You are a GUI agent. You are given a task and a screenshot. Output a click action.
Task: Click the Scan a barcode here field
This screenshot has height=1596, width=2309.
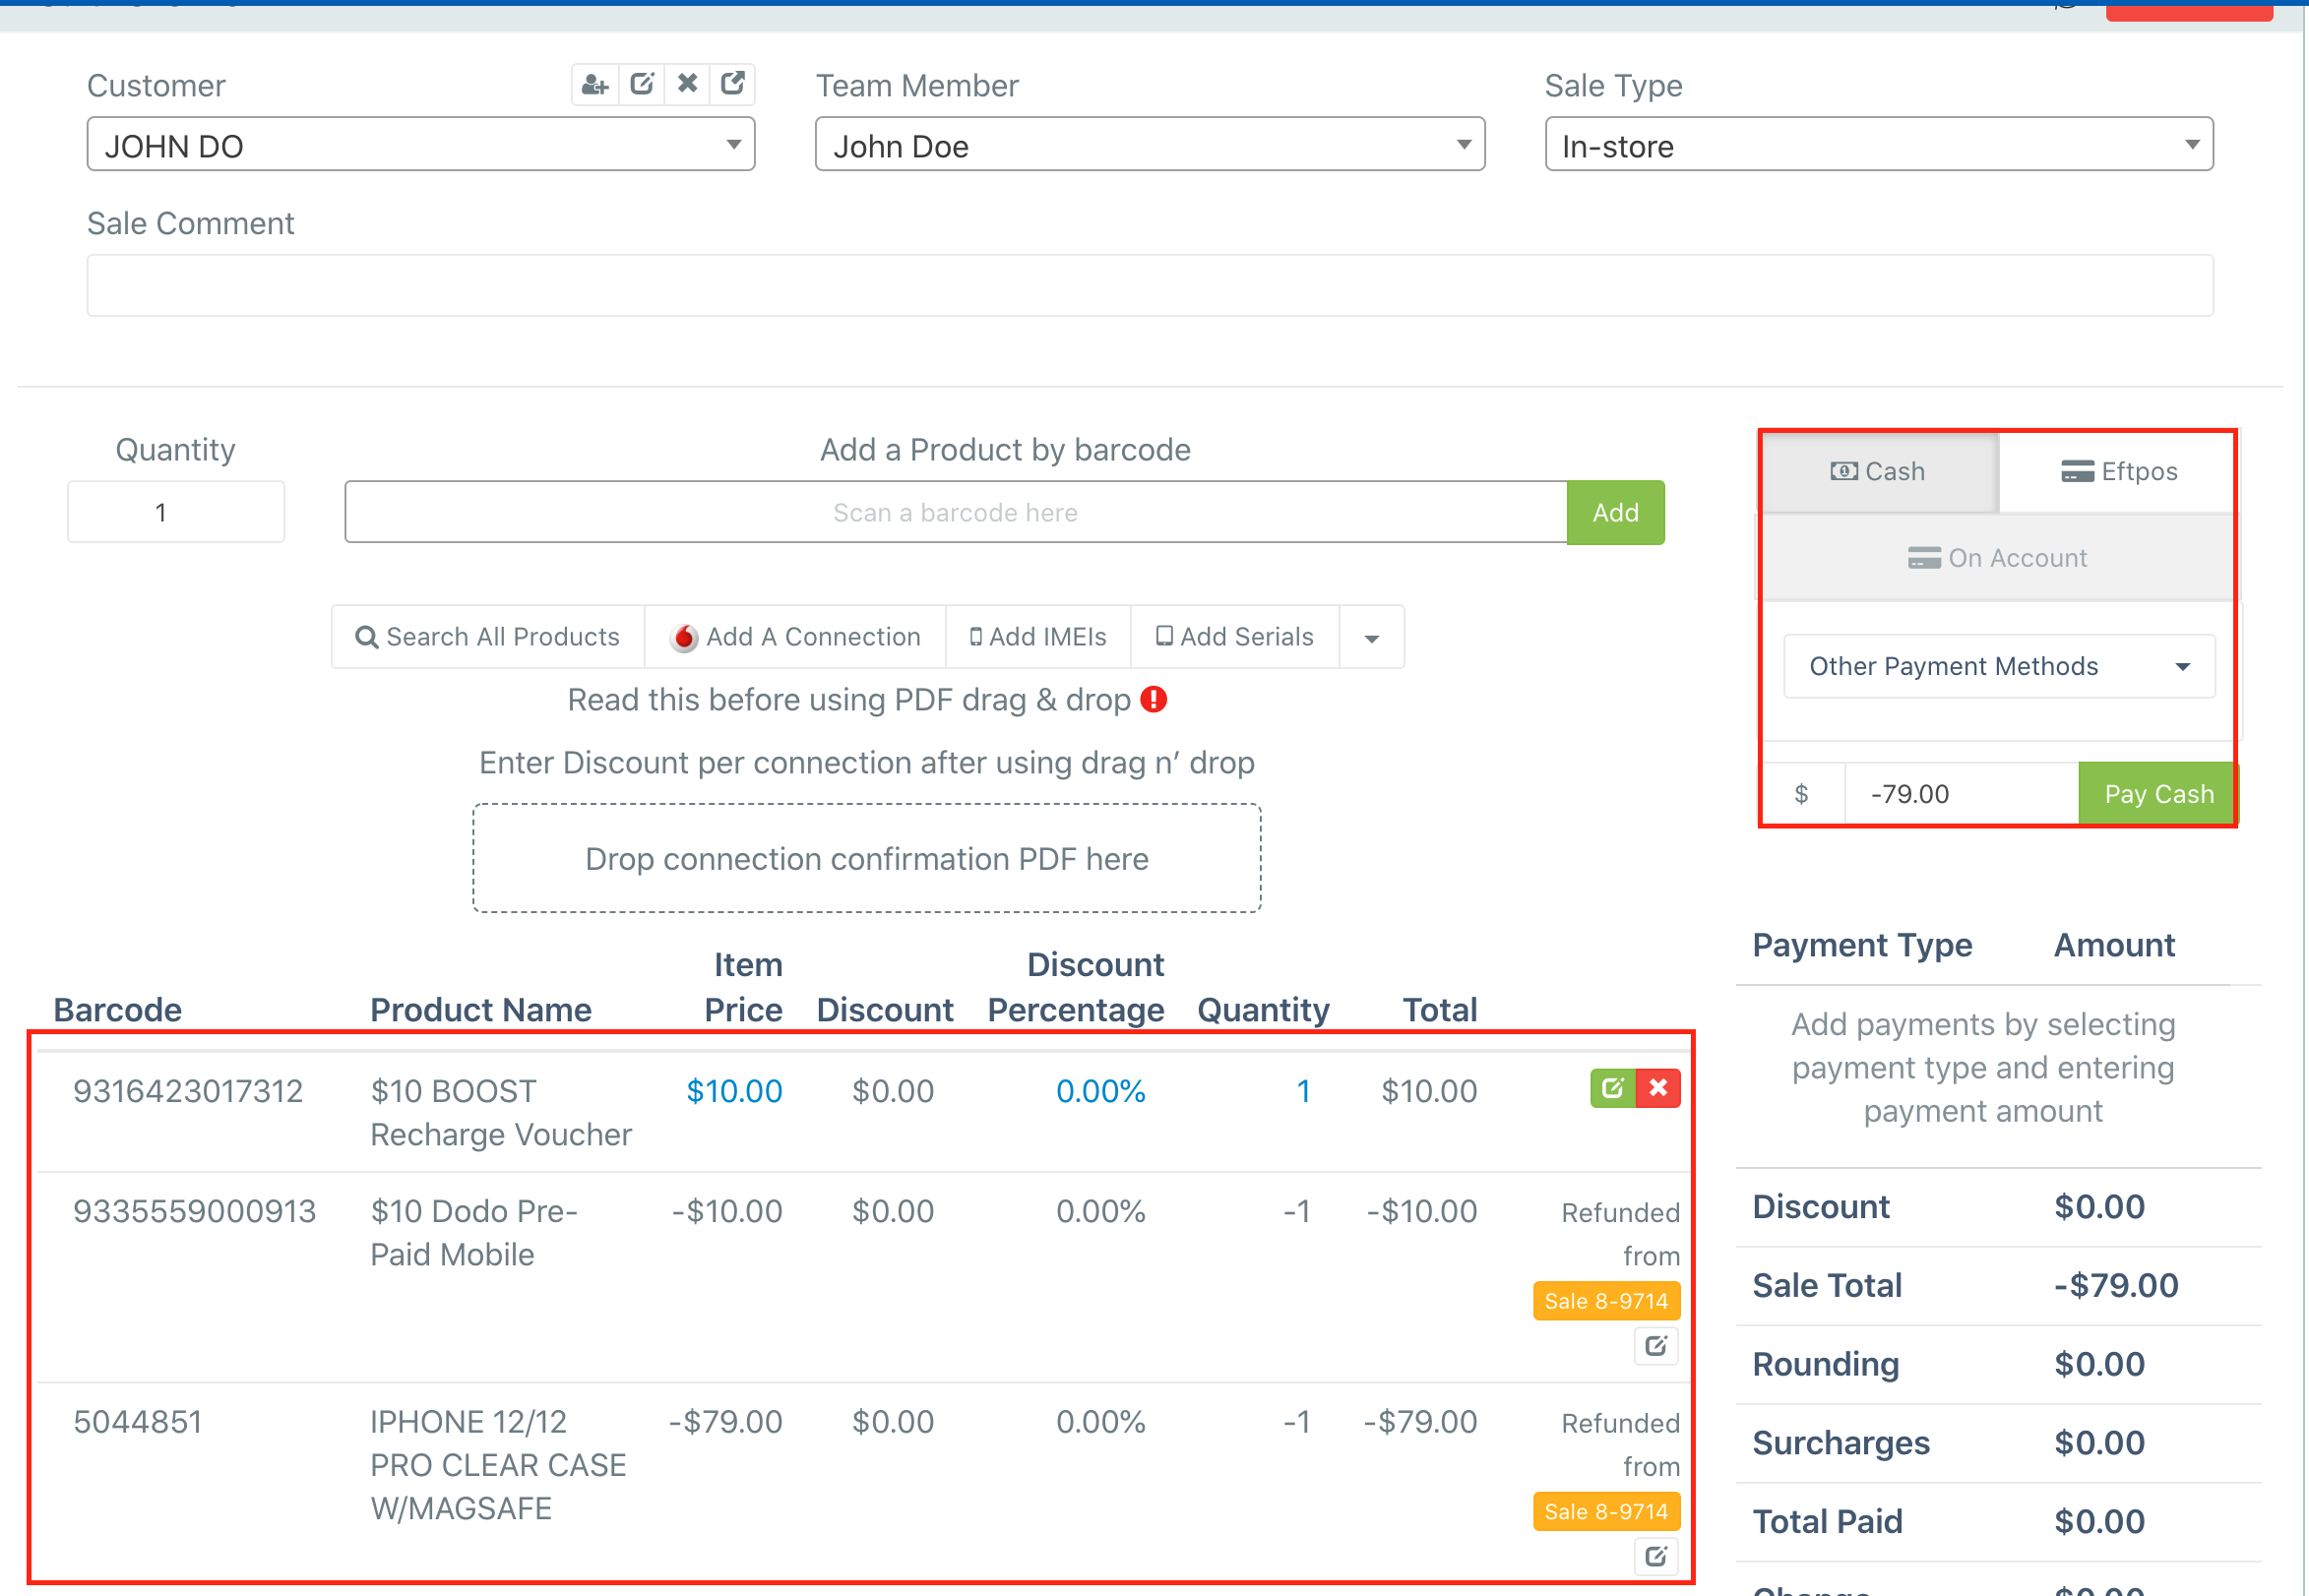pyautogui.click(x=956, y=513)
